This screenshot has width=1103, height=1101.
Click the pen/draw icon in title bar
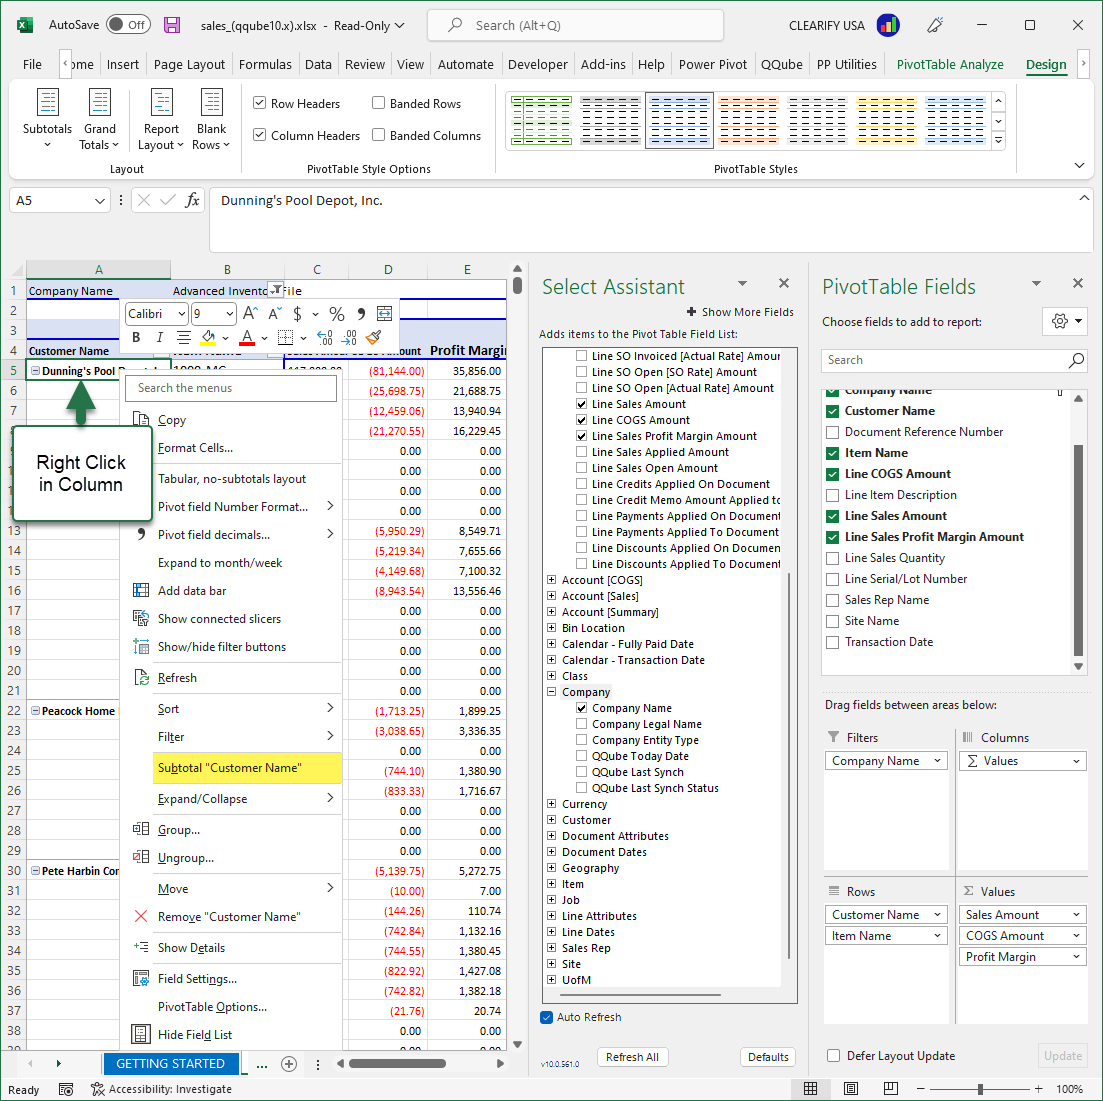(934, 25)
